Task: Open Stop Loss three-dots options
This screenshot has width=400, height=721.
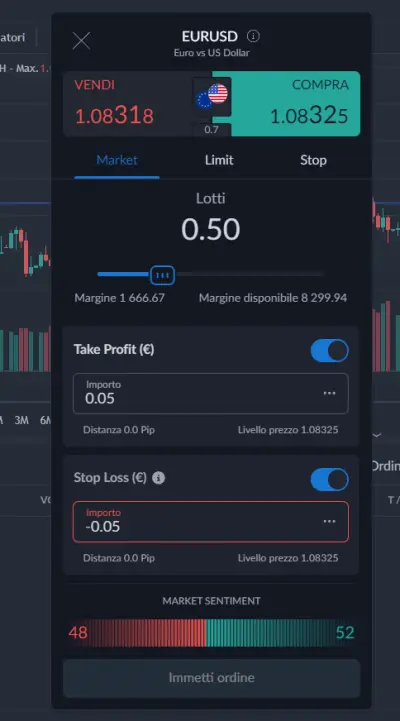Action: point(329,521)
